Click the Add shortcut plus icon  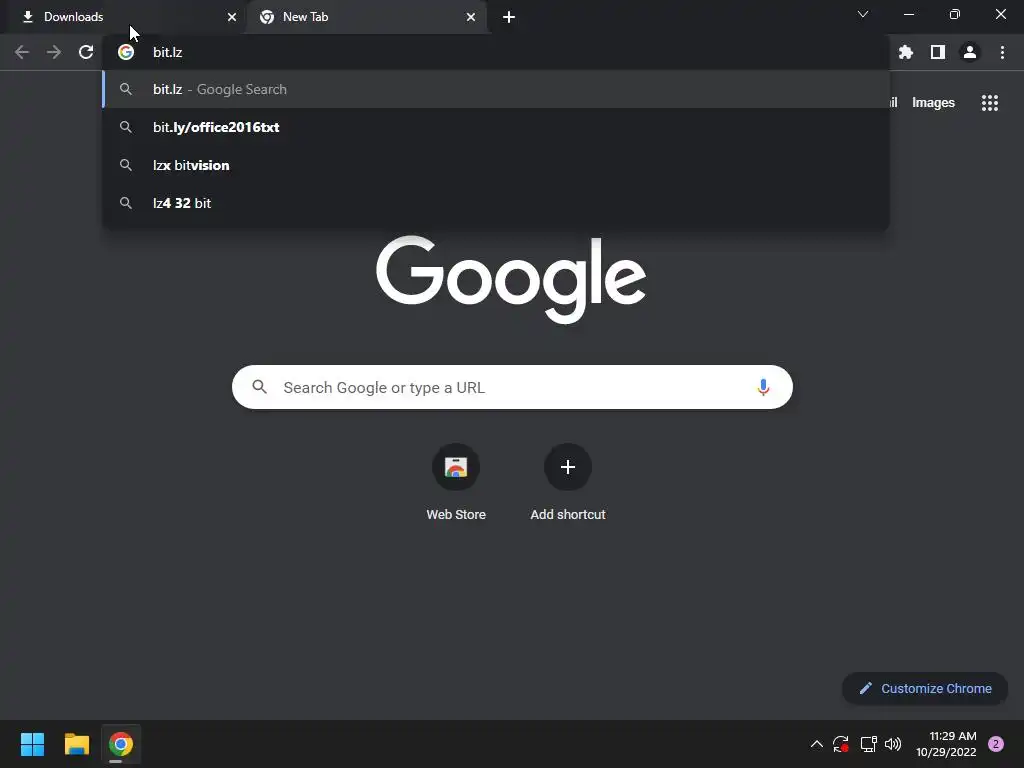(568, 467)
